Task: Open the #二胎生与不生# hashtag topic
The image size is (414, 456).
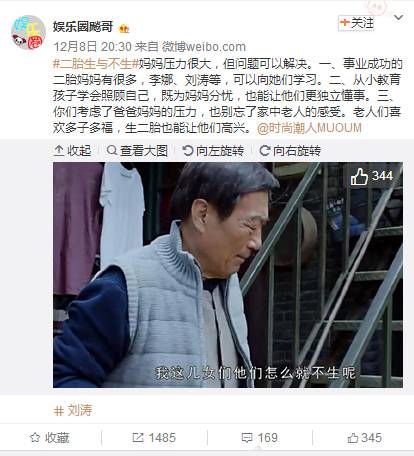Action: pyautogui.click(x=95, y=64)
